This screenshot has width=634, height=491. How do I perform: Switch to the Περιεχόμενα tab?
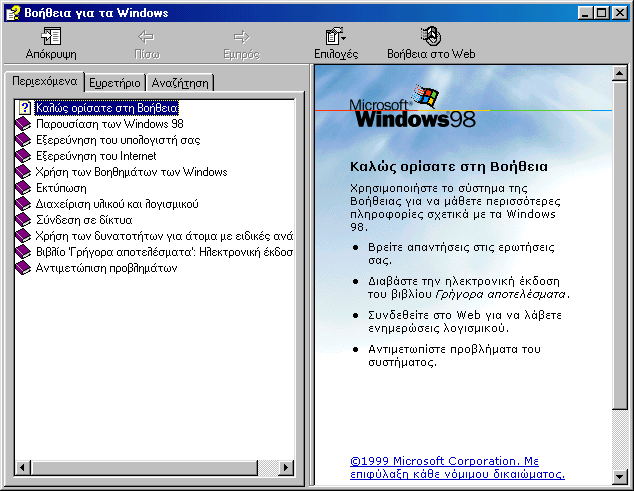44,81
